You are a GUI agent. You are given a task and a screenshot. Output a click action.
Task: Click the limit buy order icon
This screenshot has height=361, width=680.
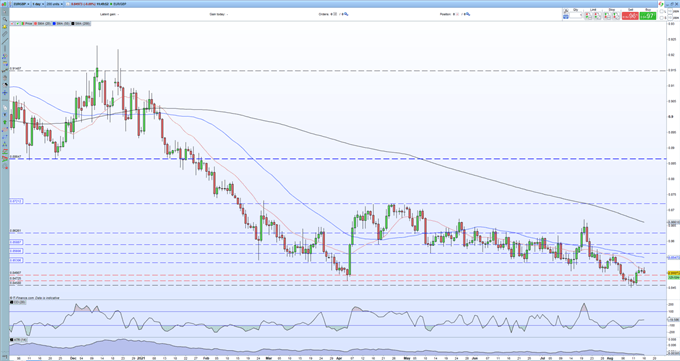[589, 16]
